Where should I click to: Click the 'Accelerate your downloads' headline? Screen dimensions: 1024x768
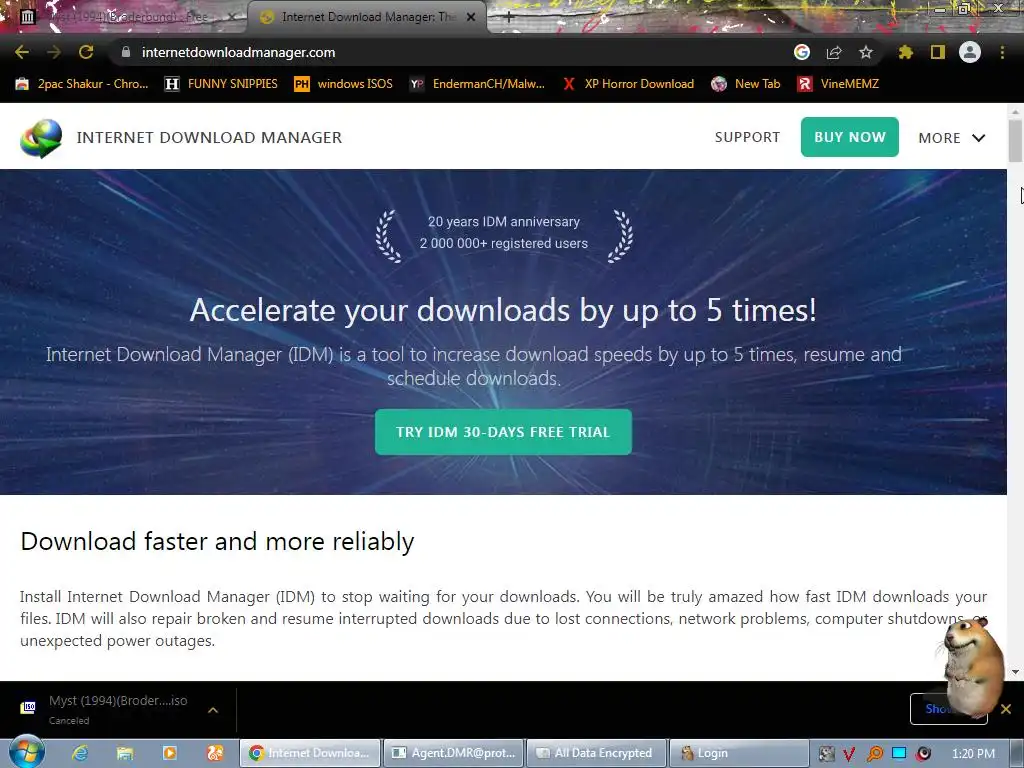click(x=503, y=310)
